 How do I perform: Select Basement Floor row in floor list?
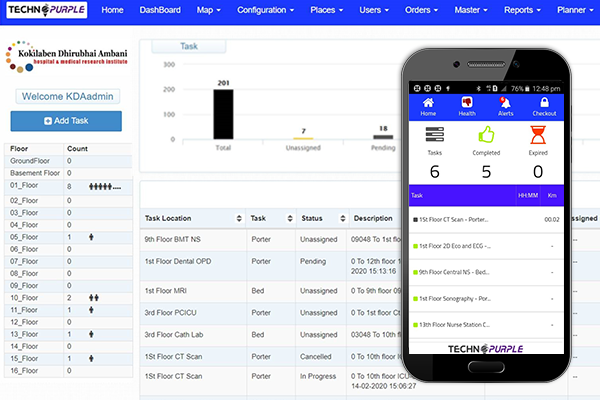[x=68, y=173]
